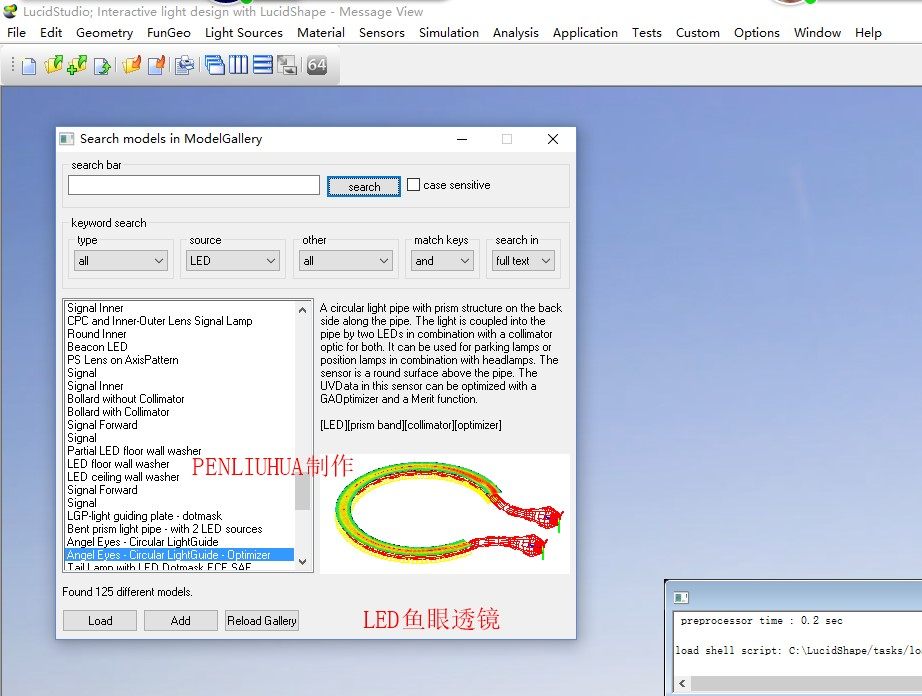This screenshot has width=922, height=696.
Task: Open the source dropdown set to LED
Action: tap(233, 260)
